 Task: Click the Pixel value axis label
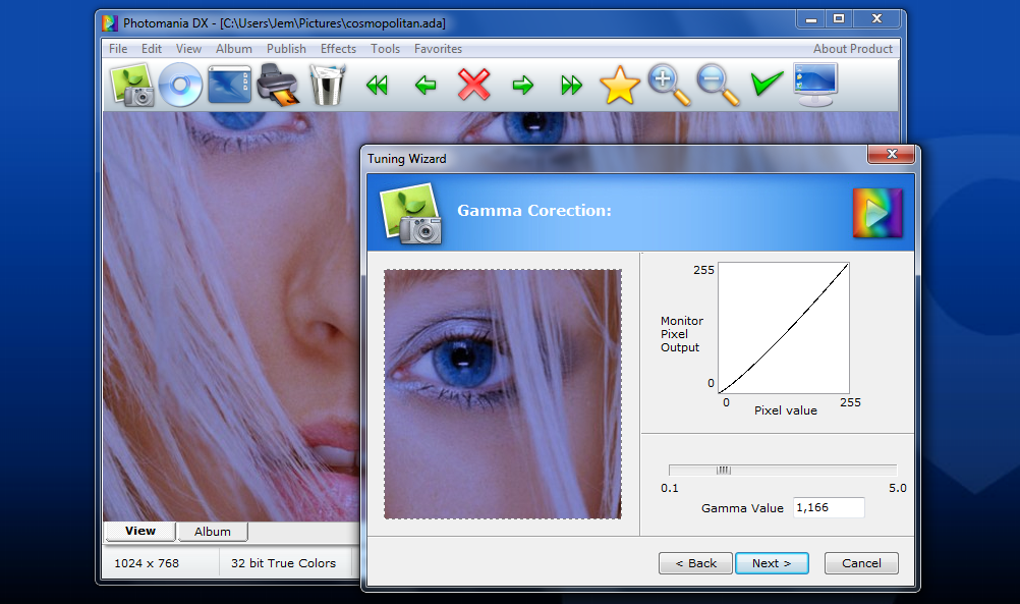pyautogui.click(x=785, y=410)
